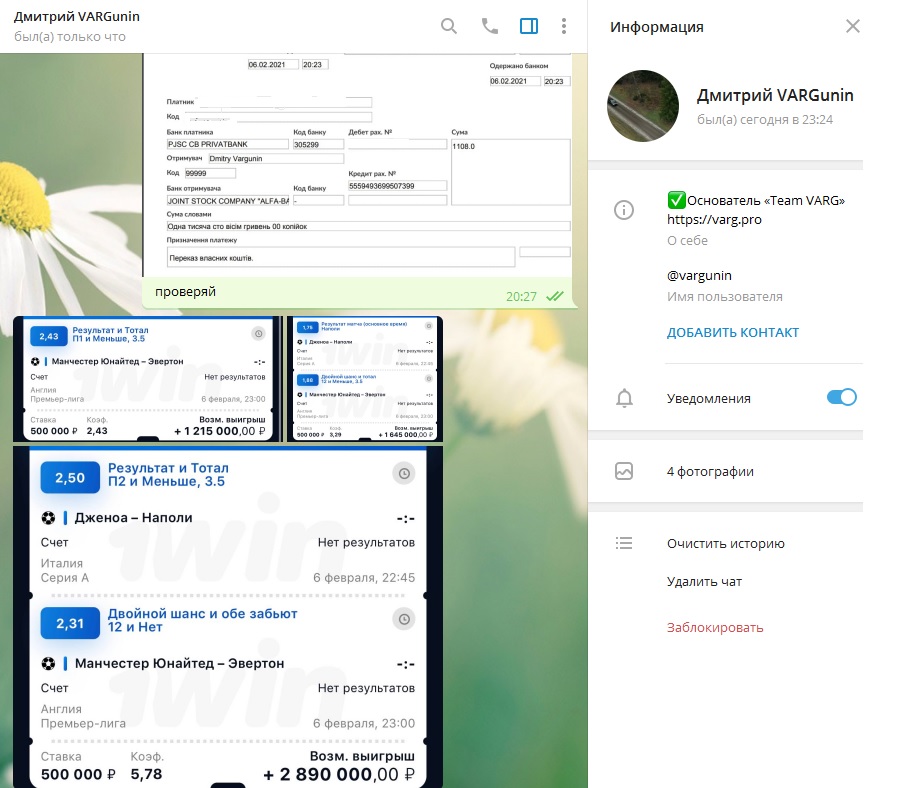The height and width of the screenshot is (788, 905).
Task: Toggle Уведомления notifications switch
Action: point(842,397)
